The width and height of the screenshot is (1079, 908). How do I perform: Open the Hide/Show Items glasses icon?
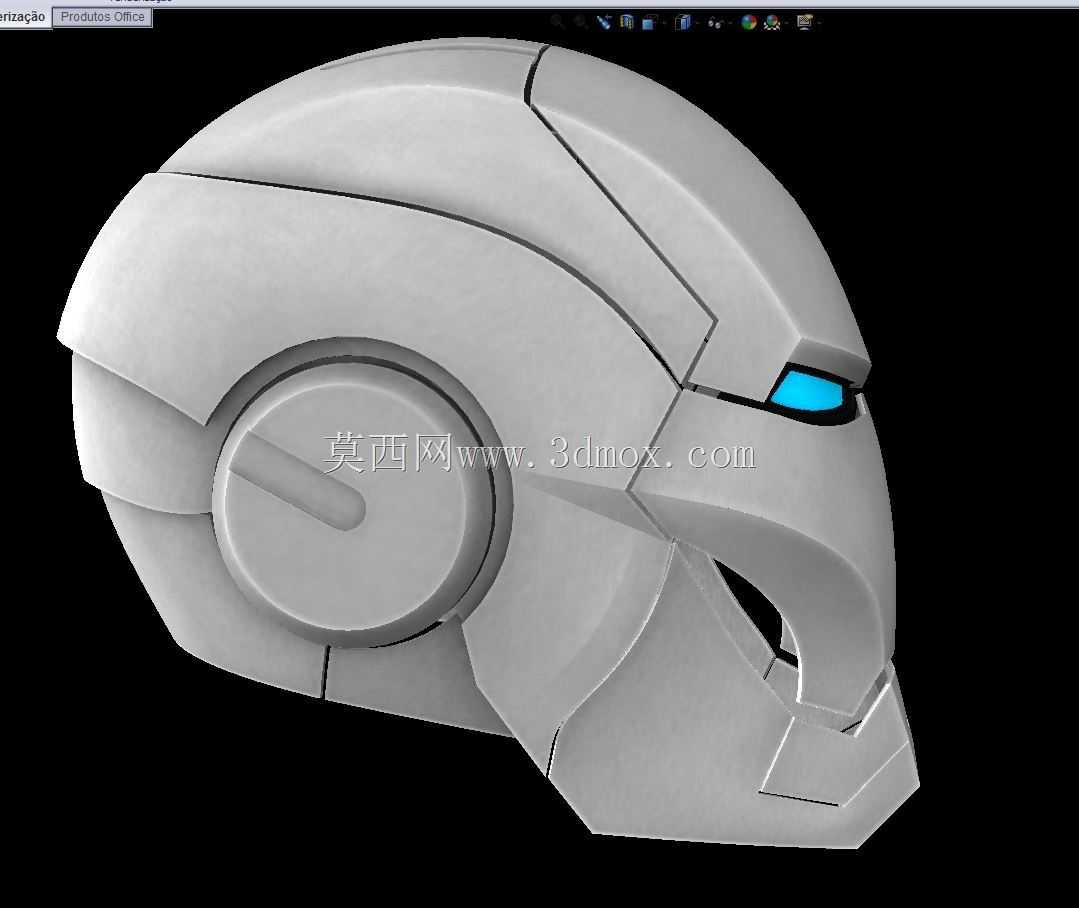tap(715, 23)
